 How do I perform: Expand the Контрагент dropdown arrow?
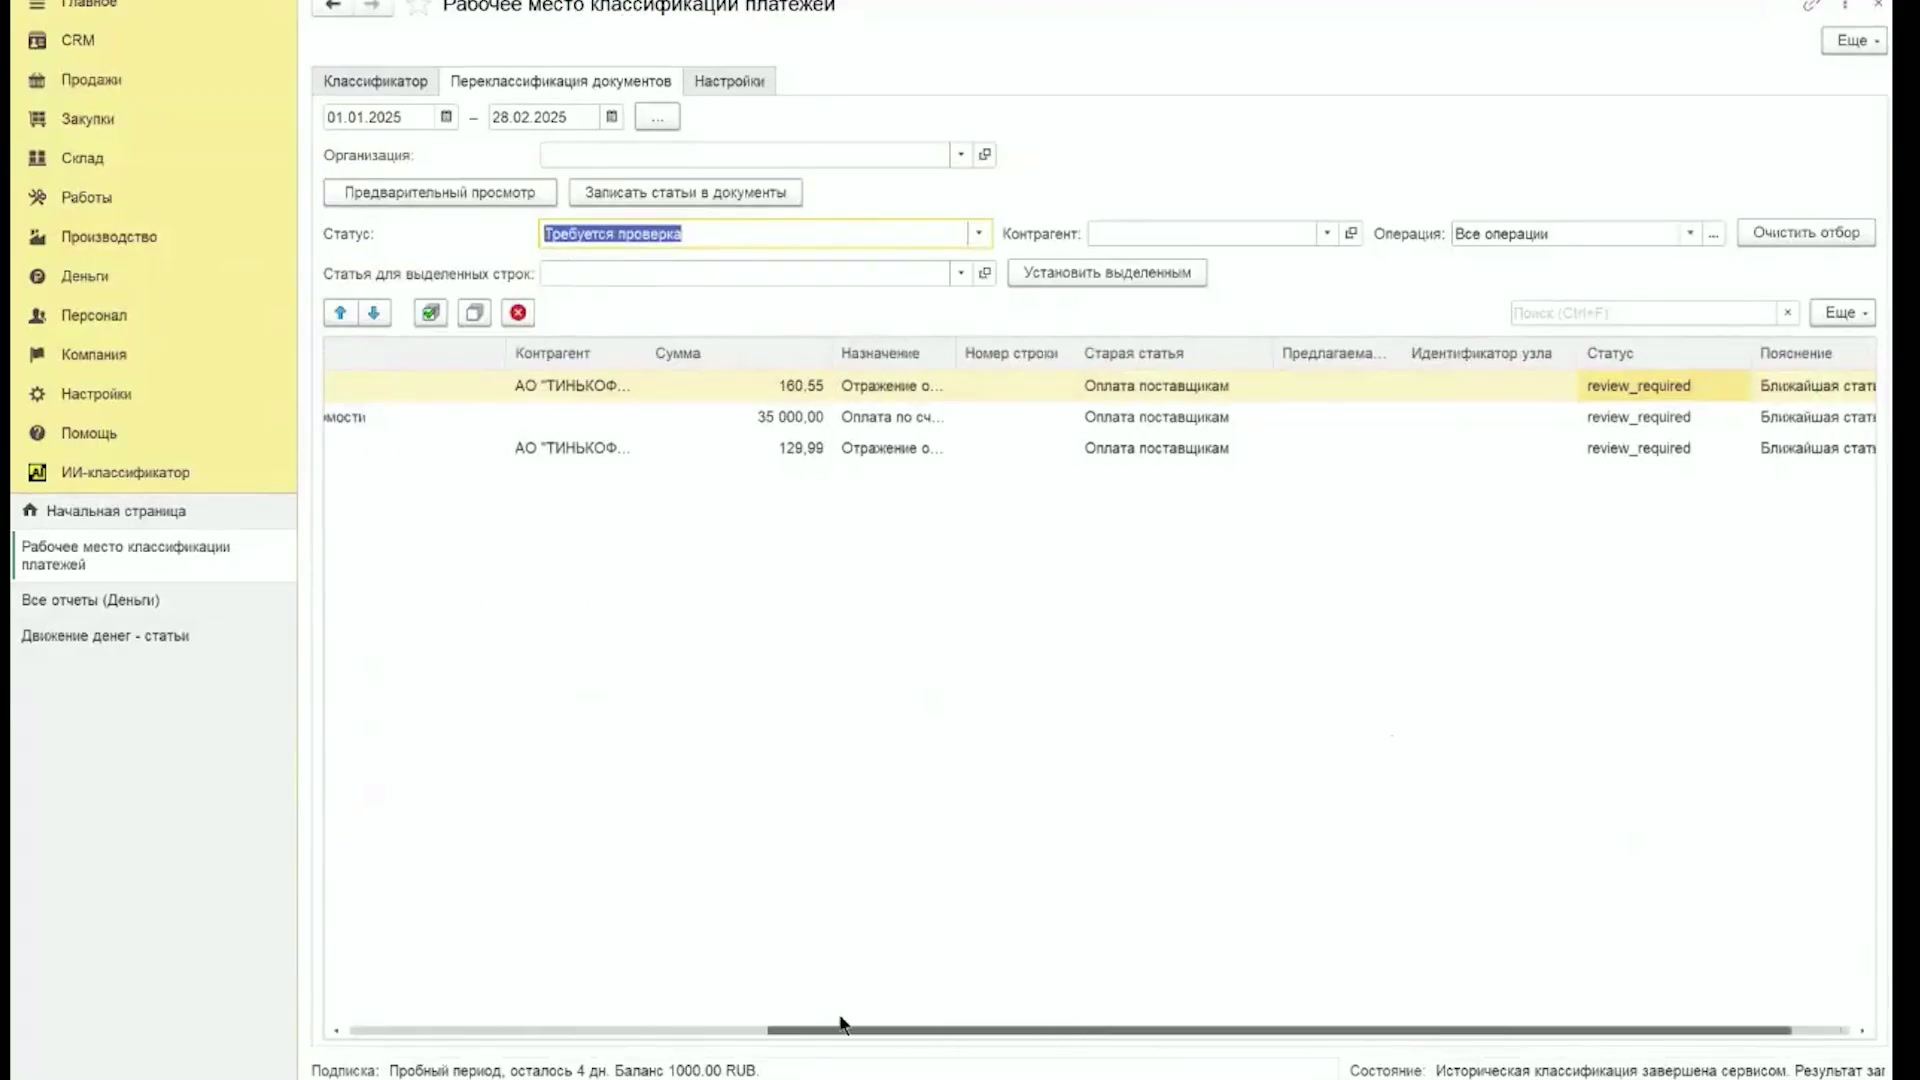pyautogui.click(x=1327, y=233)
